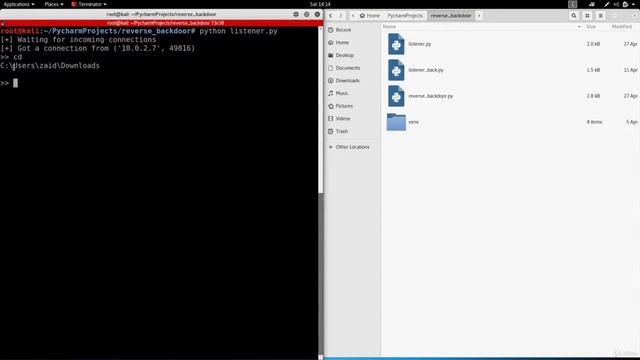
Task: Click the 2.0 kB size of listener.py
Action: point(593,44)
